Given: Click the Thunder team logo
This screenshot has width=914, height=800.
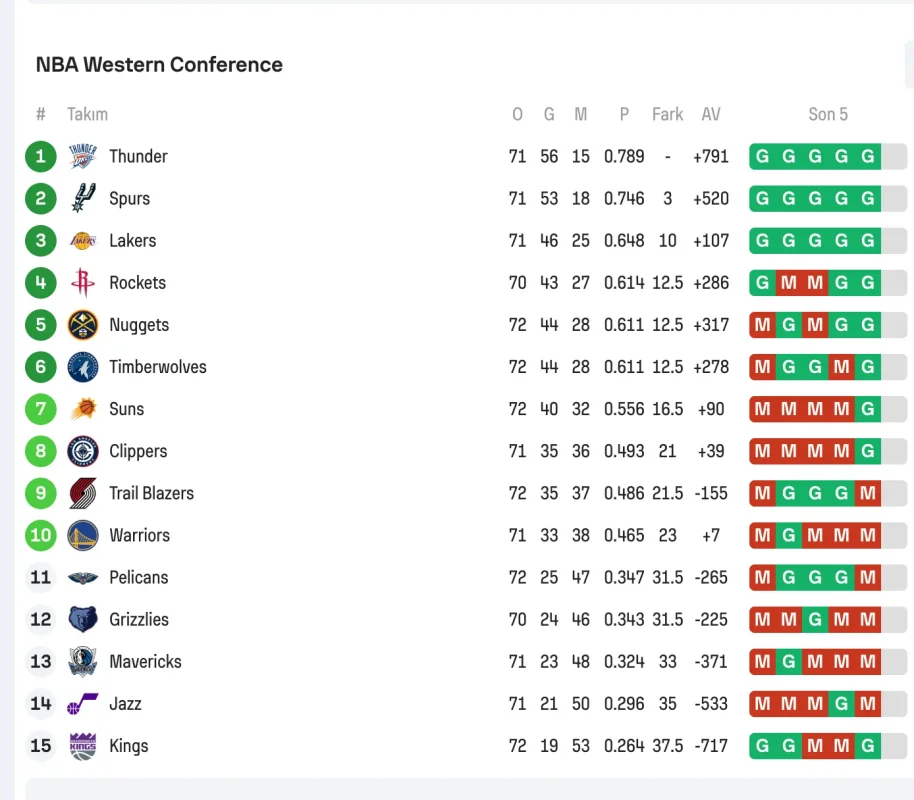Looking at the screenshot, I should tap(82, 156).
